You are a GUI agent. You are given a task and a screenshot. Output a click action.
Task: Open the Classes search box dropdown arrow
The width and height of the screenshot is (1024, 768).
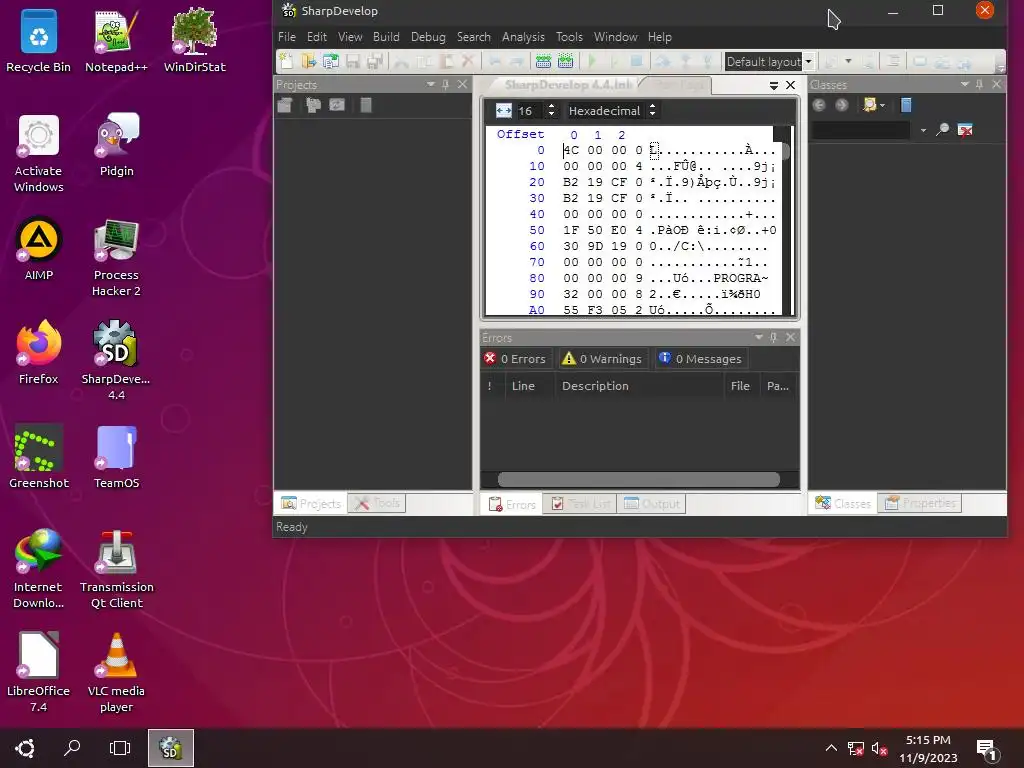(923, 130)
